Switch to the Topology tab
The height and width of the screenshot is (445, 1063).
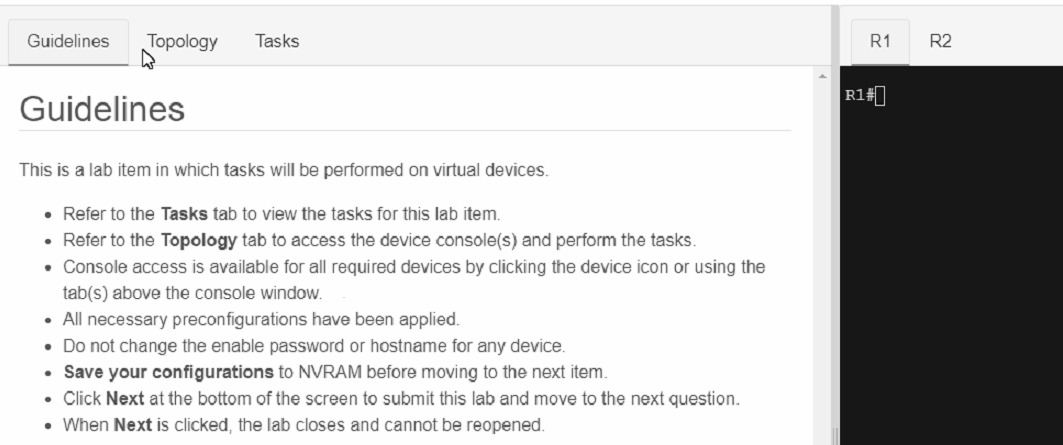tap(187, 41)
